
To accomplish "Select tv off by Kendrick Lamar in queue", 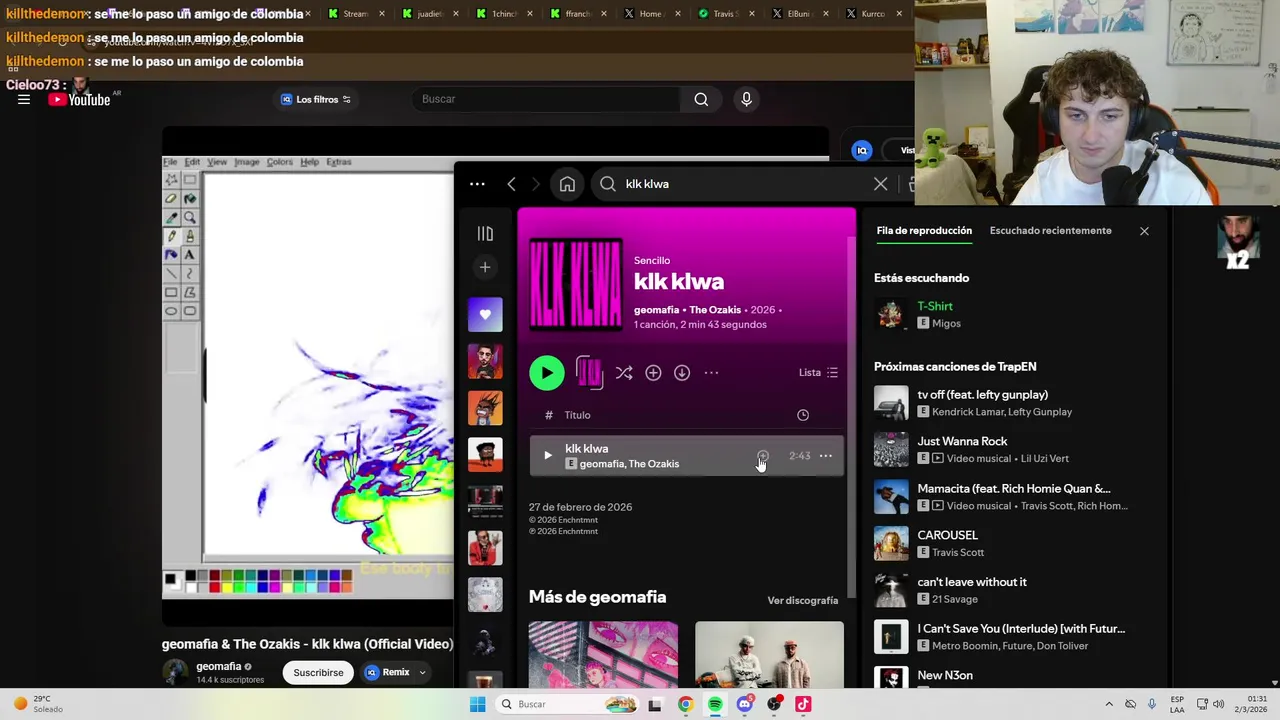I will click(1010, 403).
